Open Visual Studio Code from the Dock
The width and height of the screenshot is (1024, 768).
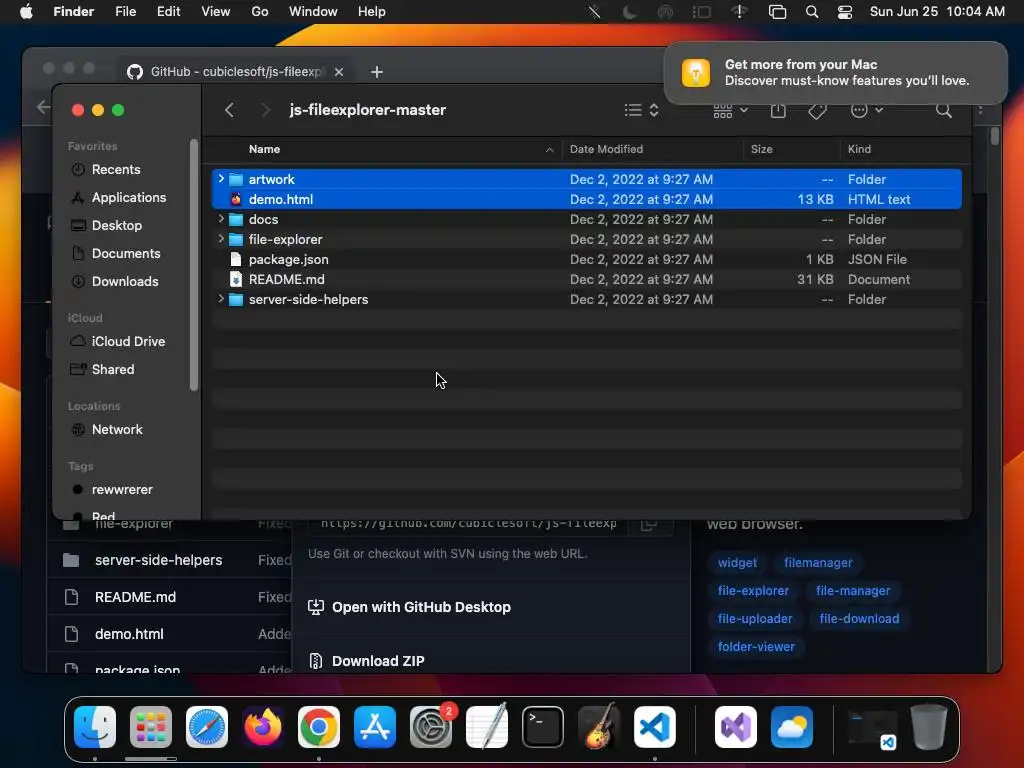click(655, 727)
